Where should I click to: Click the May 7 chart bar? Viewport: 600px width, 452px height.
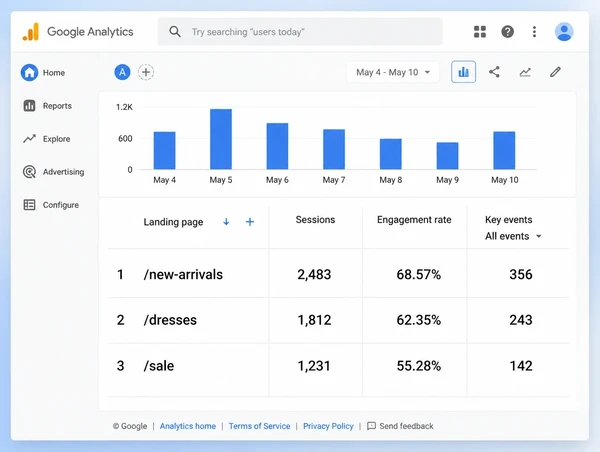(334, 149)
